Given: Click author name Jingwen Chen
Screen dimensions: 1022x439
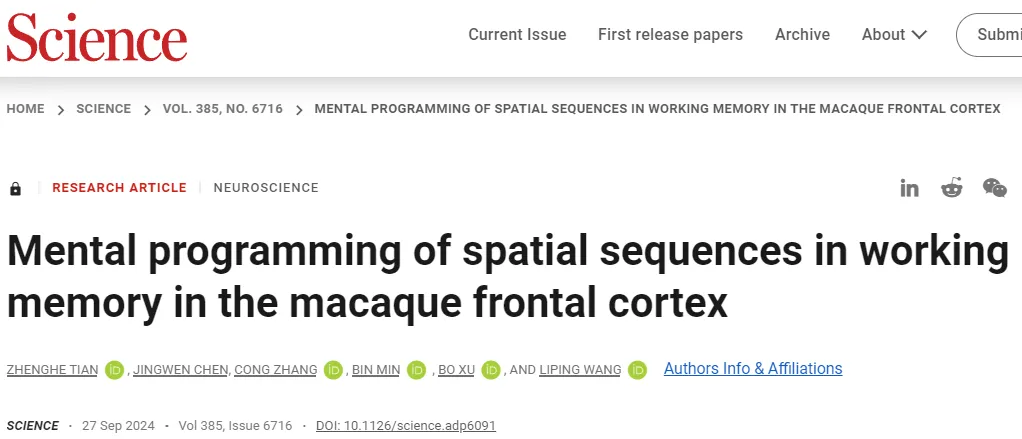Looking at the screenshot, I should point(181,370).
